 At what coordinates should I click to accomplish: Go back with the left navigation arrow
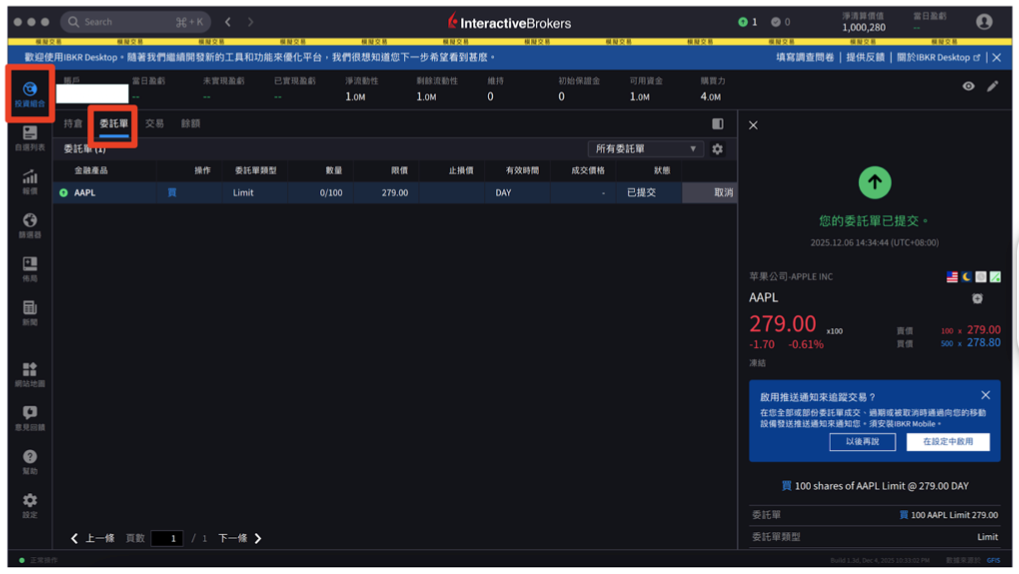tap(228, 22)
